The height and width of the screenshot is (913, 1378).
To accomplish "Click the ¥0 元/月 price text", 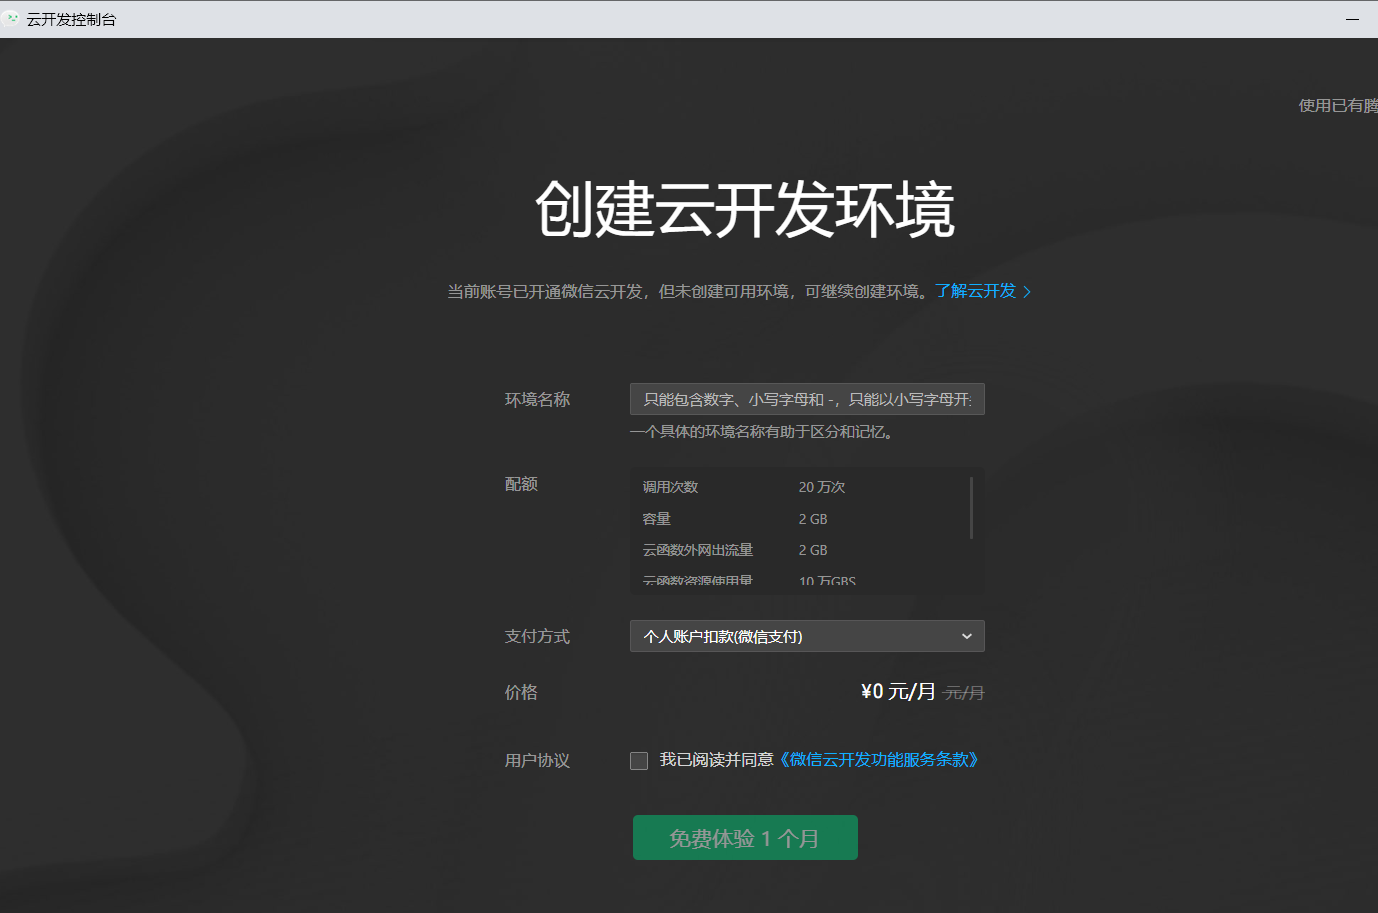I will tap(898, 692).
